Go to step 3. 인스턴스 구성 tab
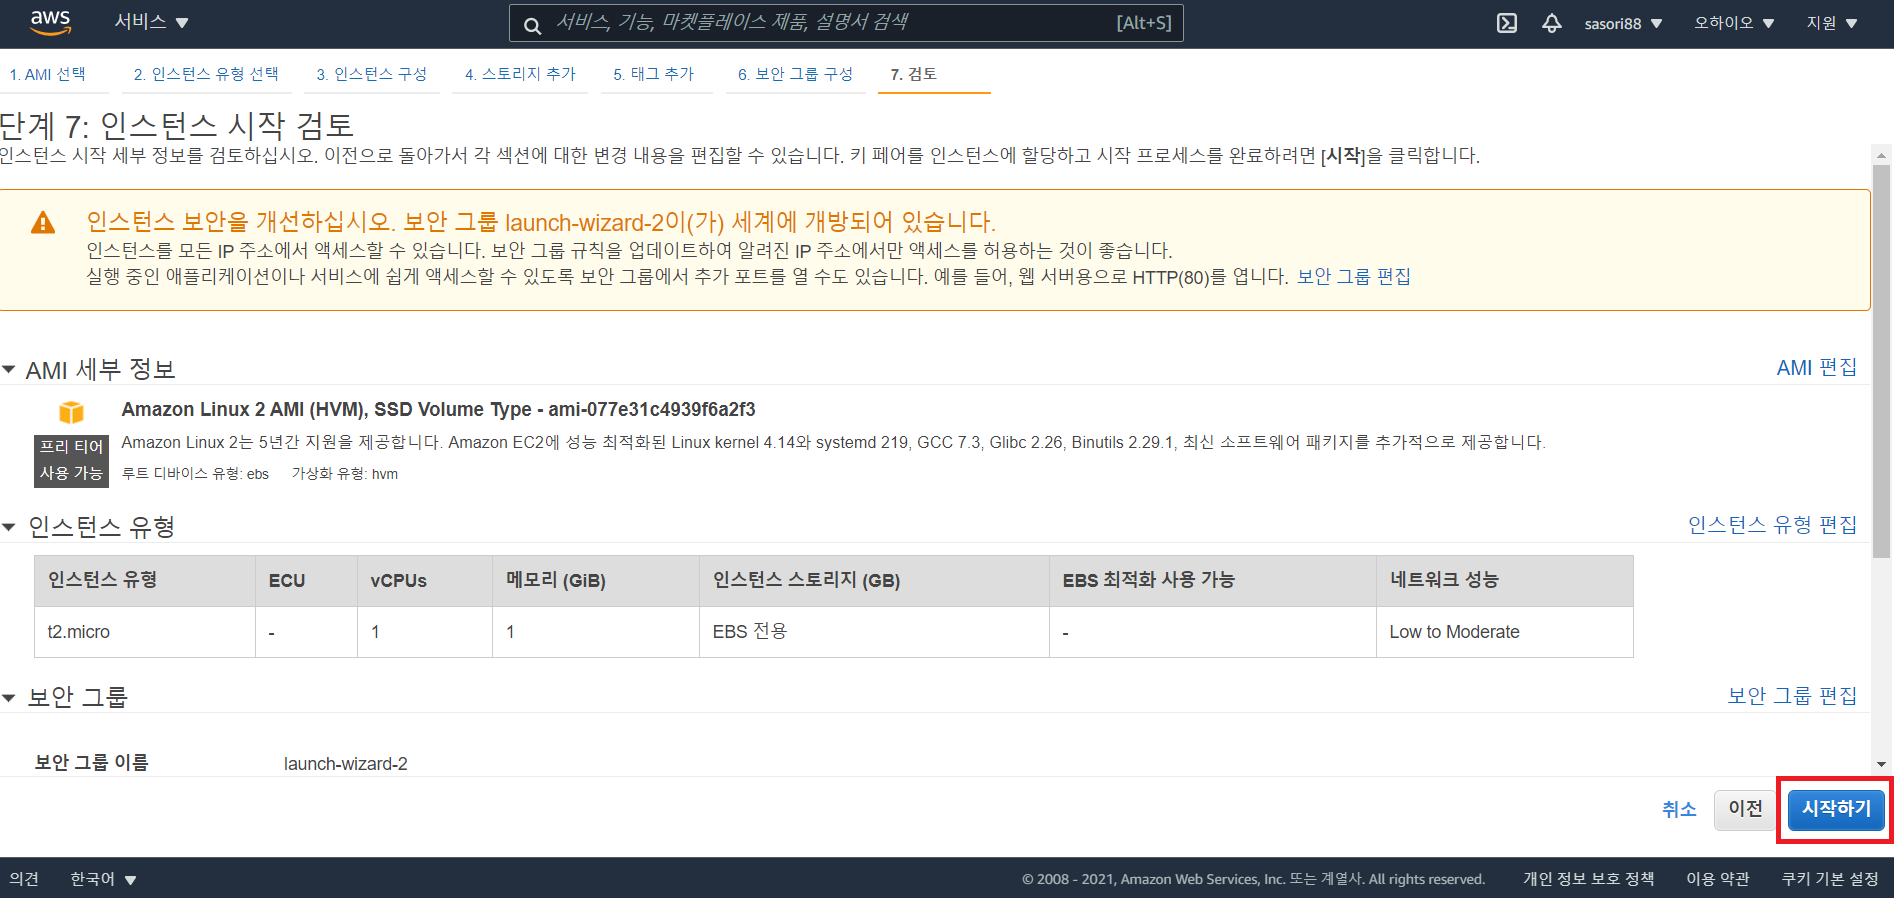Viewport: 1894px width, 898px height. pos(371,74)
